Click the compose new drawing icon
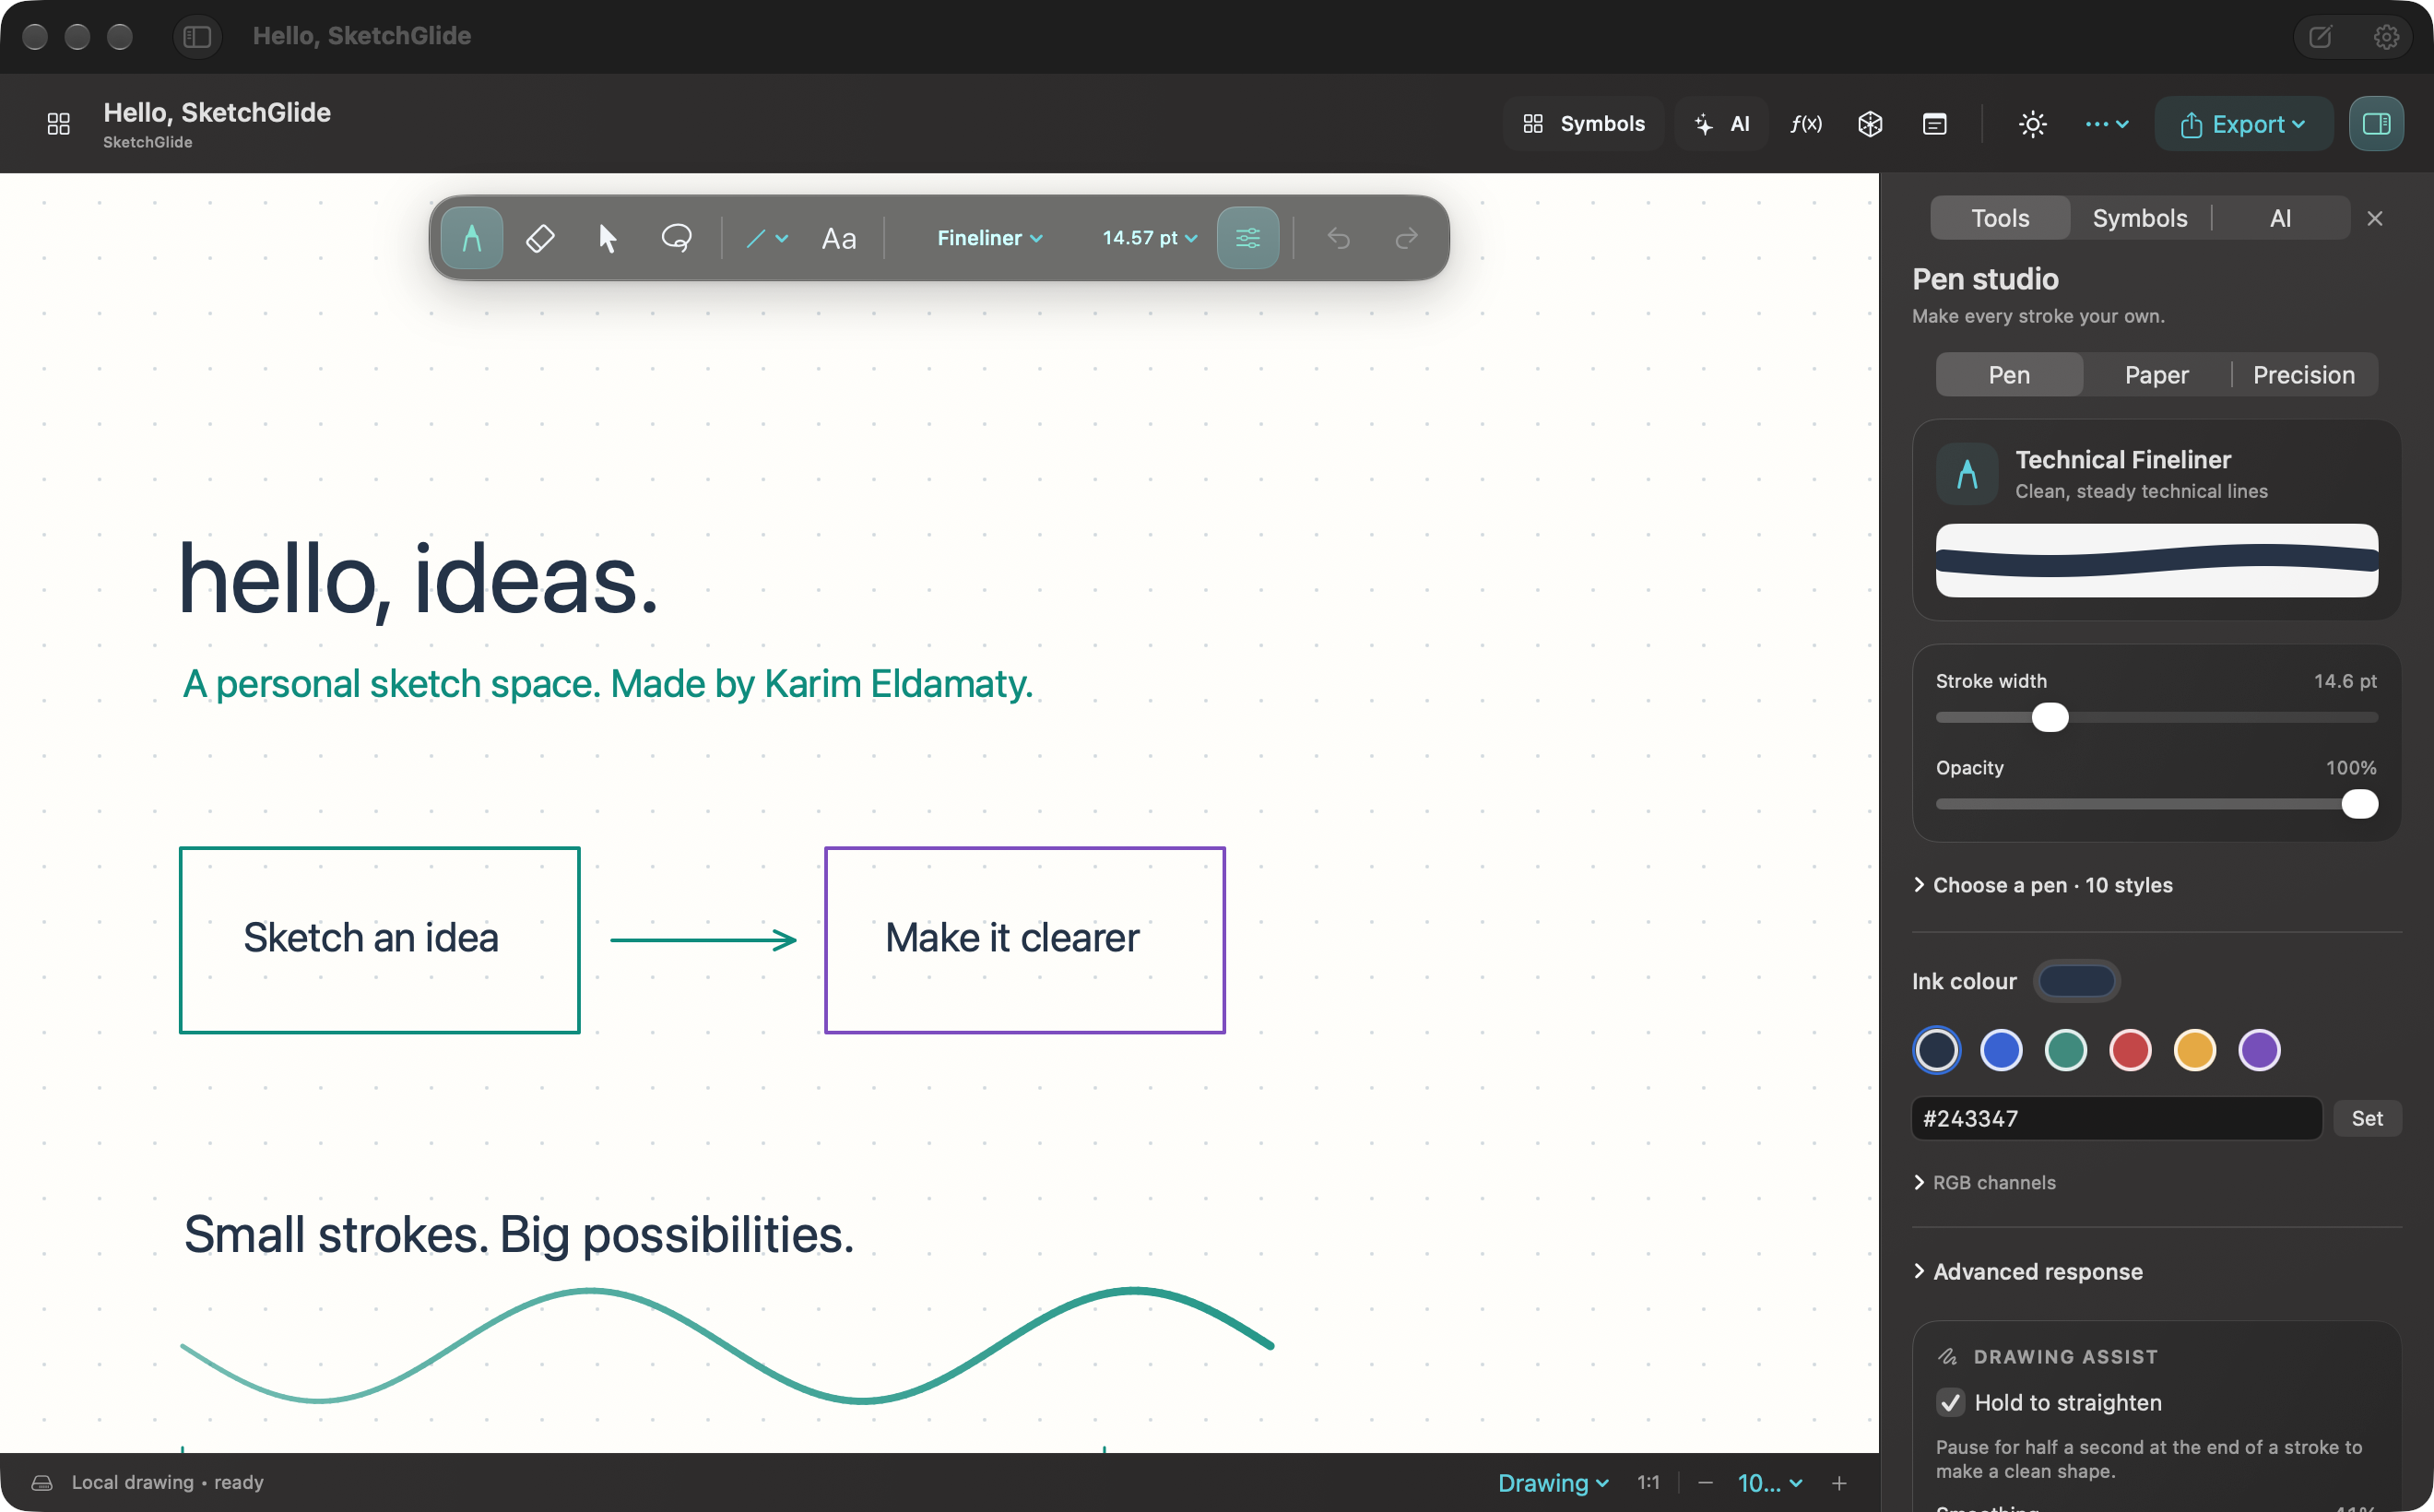Screen dimensions: 2434x1512 click(2320, 37)
